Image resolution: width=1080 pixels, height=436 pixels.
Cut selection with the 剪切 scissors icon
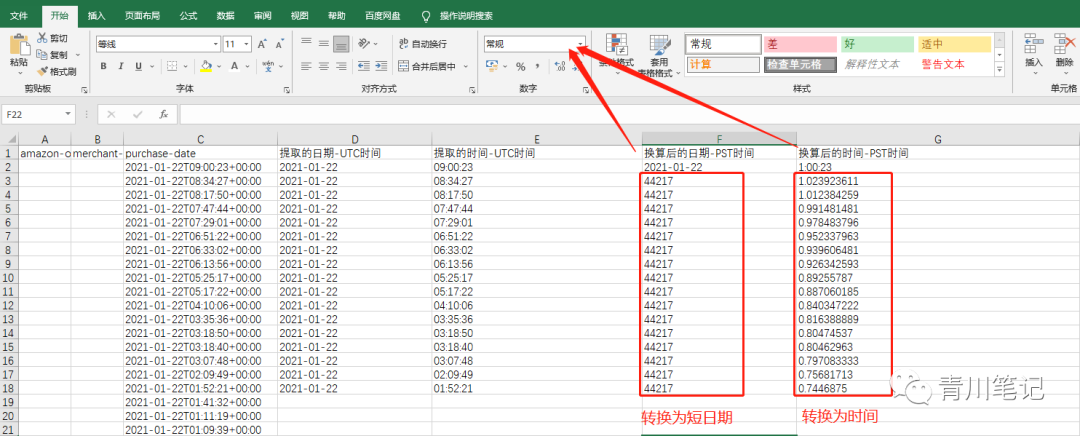pos(43,38)
